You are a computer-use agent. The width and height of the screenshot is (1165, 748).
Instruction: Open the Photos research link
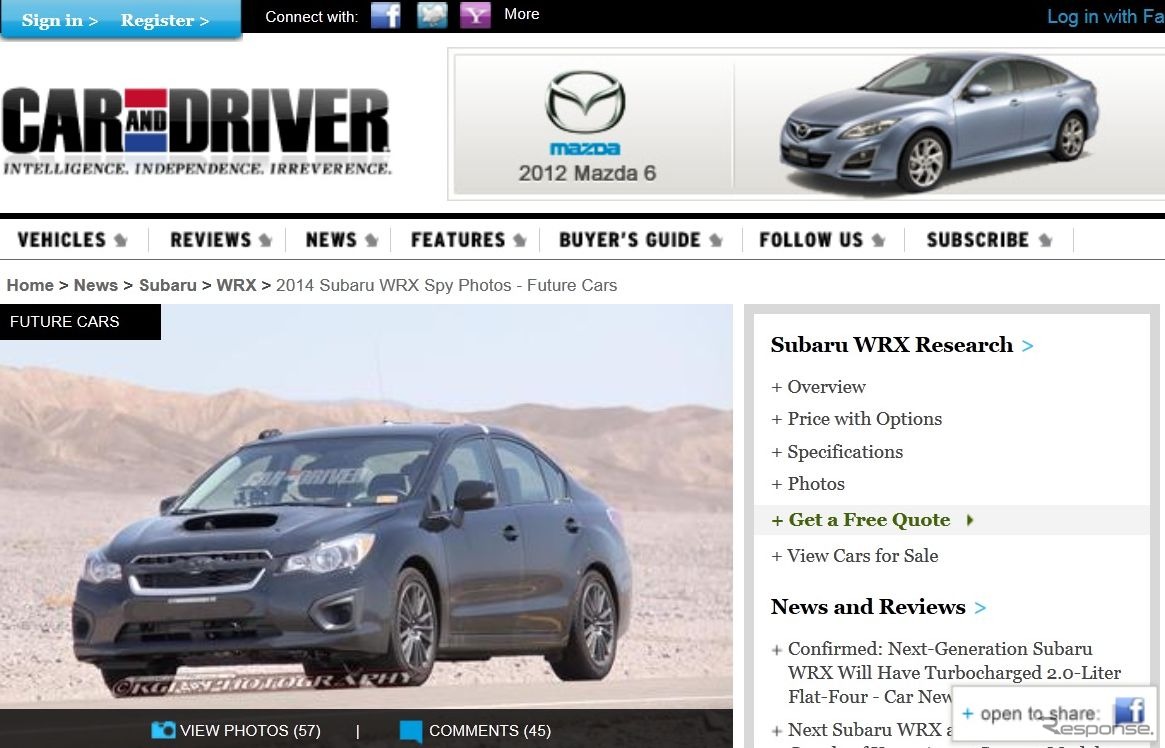[x=816, y=484]
